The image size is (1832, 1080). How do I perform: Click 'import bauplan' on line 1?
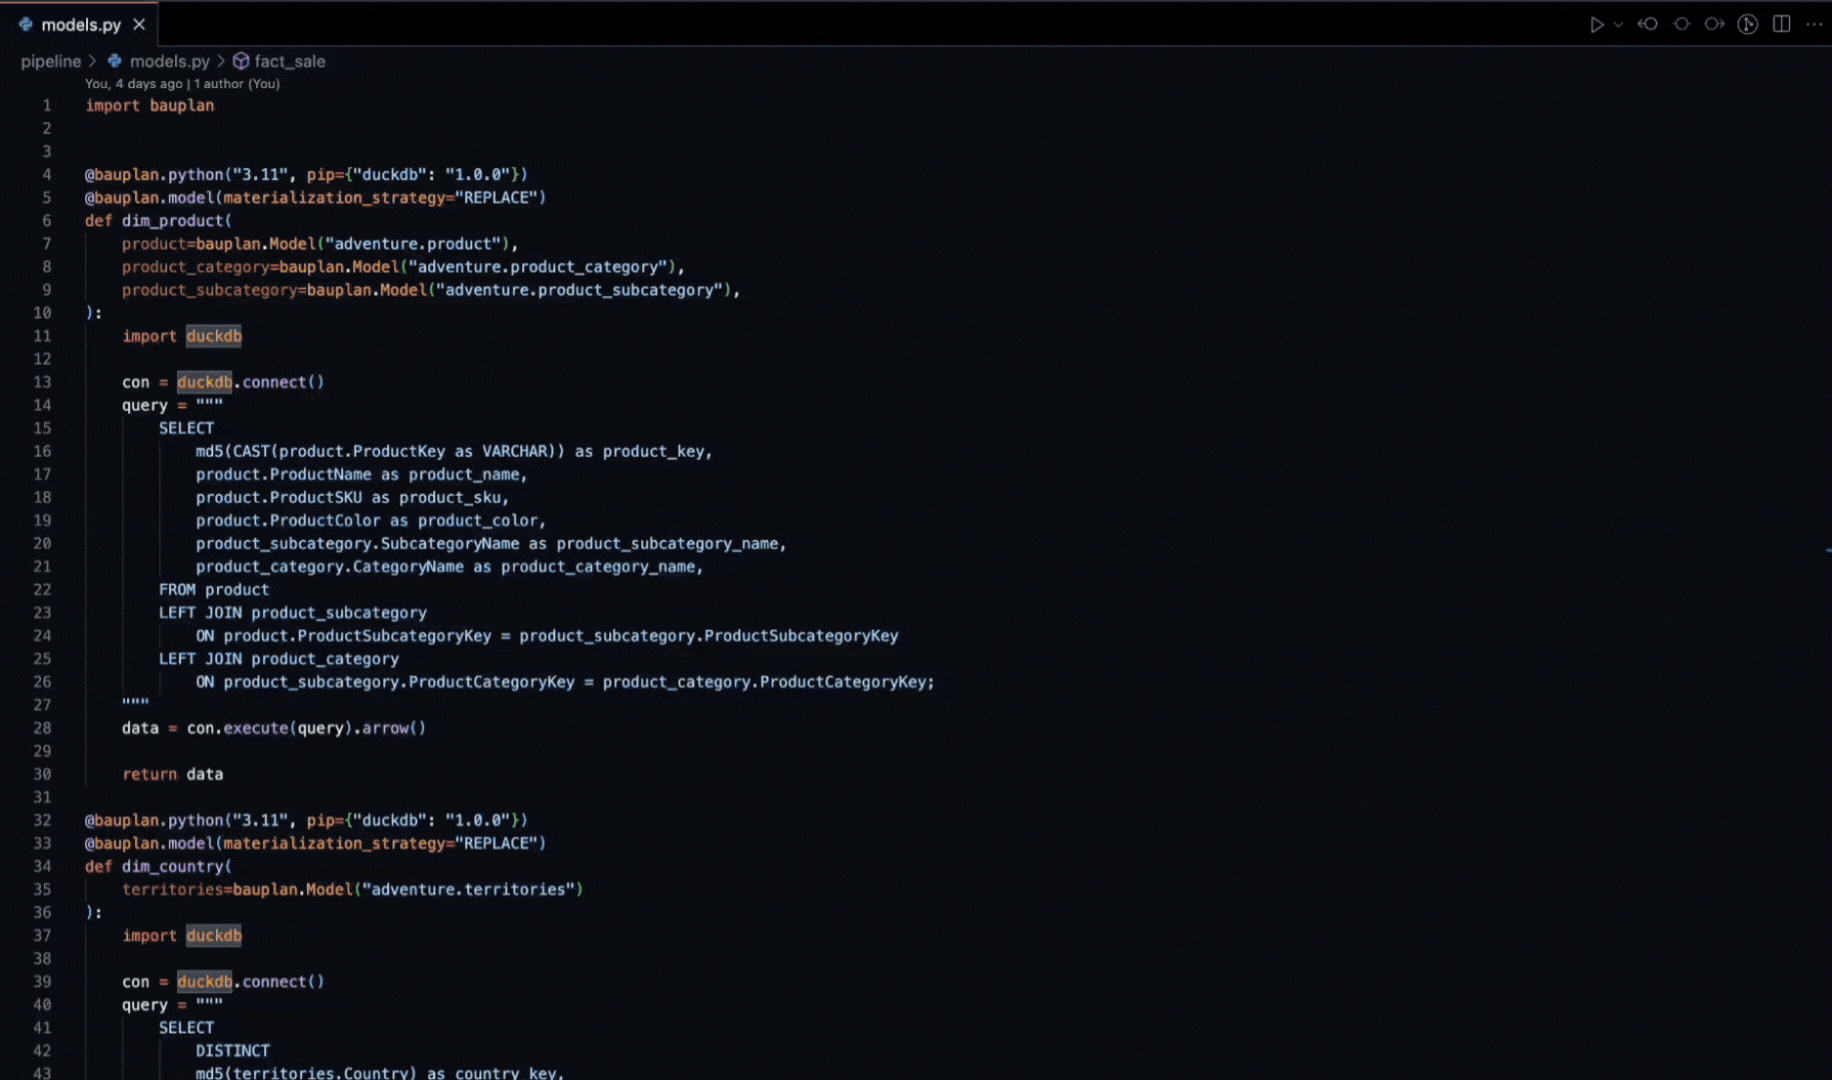pyautogui.click(x=150, y=105)
